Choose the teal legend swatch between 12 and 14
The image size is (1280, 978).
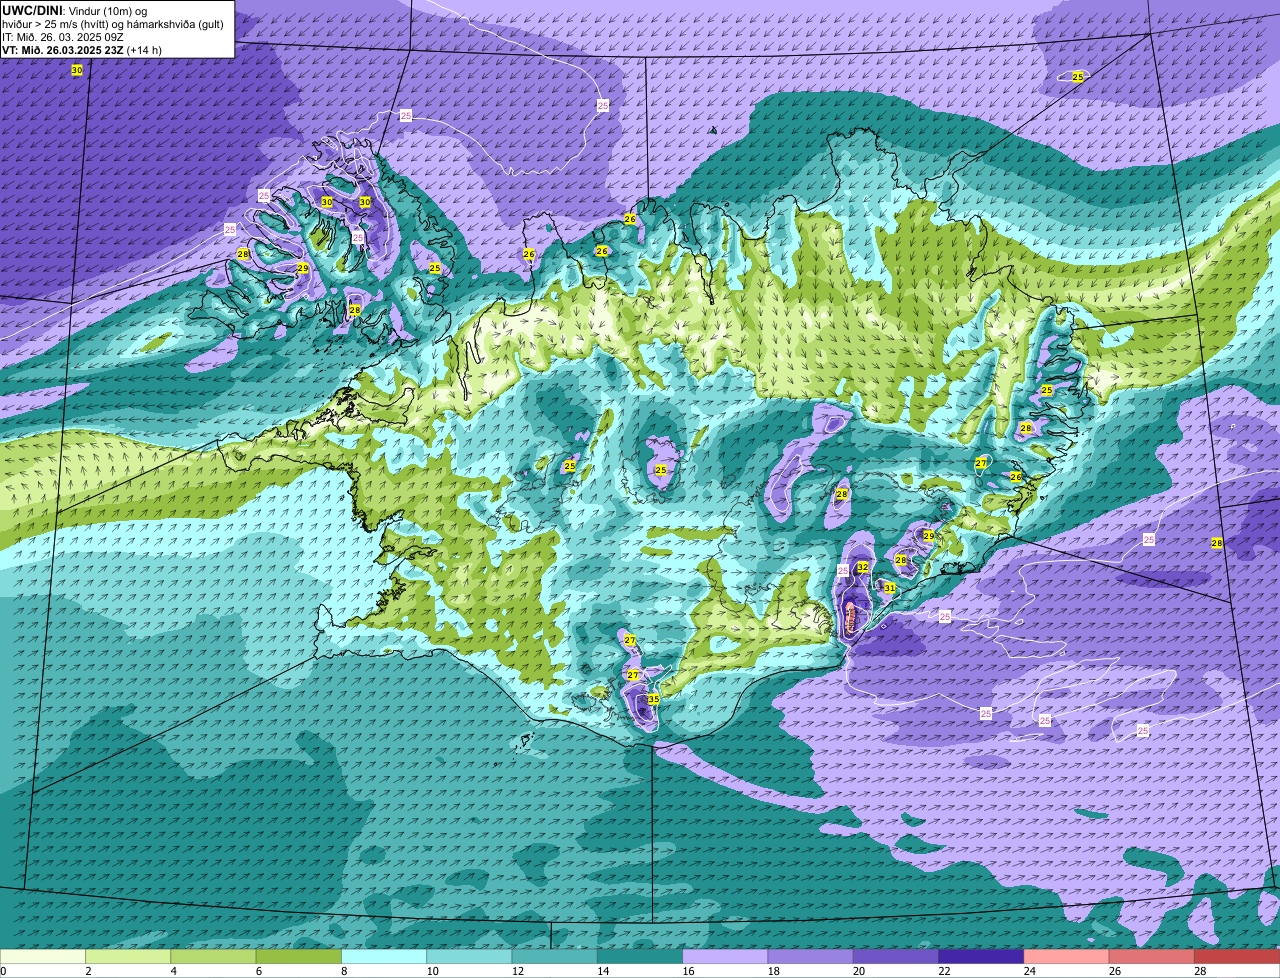pyautogui.click(x=555, y=956)
